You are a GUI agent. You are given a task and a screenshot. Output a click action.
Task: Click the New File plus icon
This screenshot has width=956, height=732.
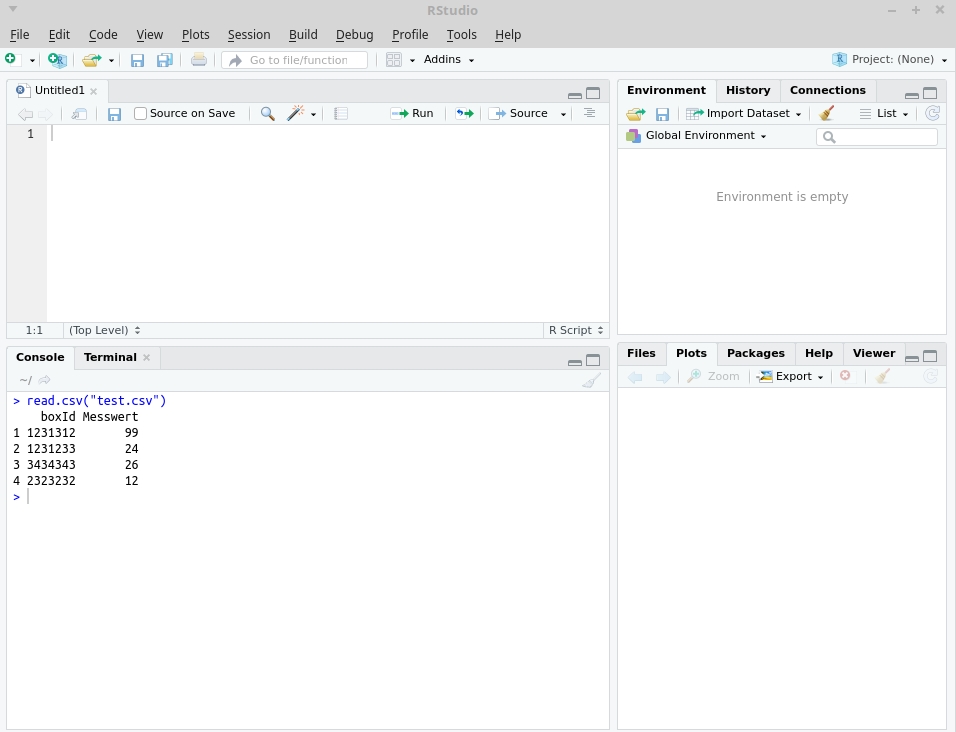click(x=12, y=59)
